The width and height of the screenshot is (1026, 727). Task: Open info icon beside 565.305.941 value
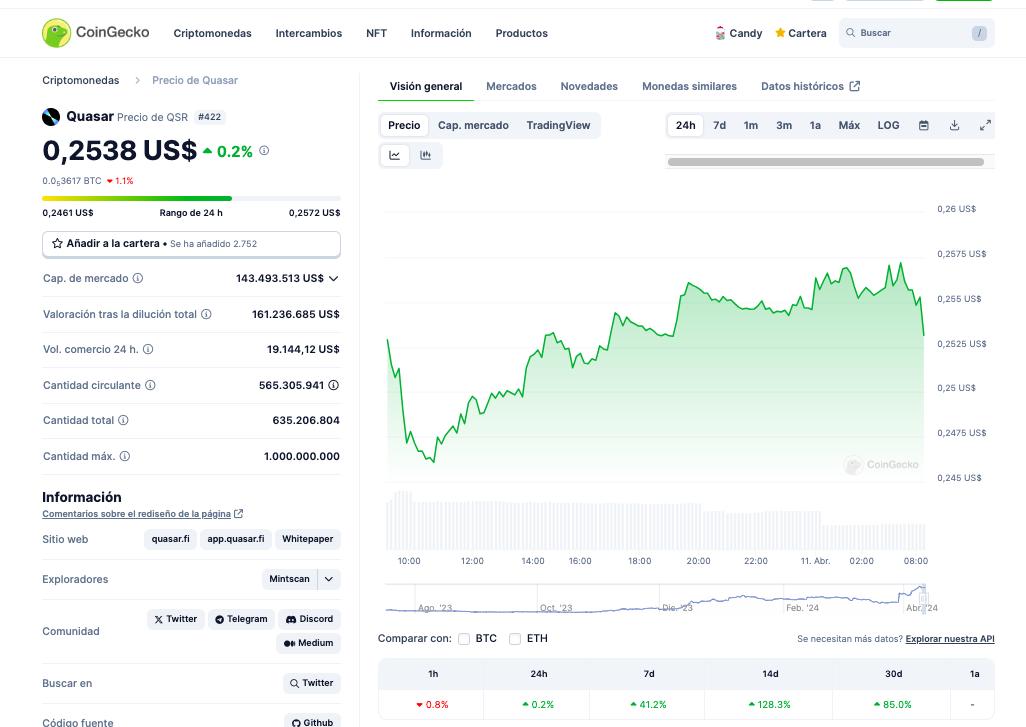[334, 385]
